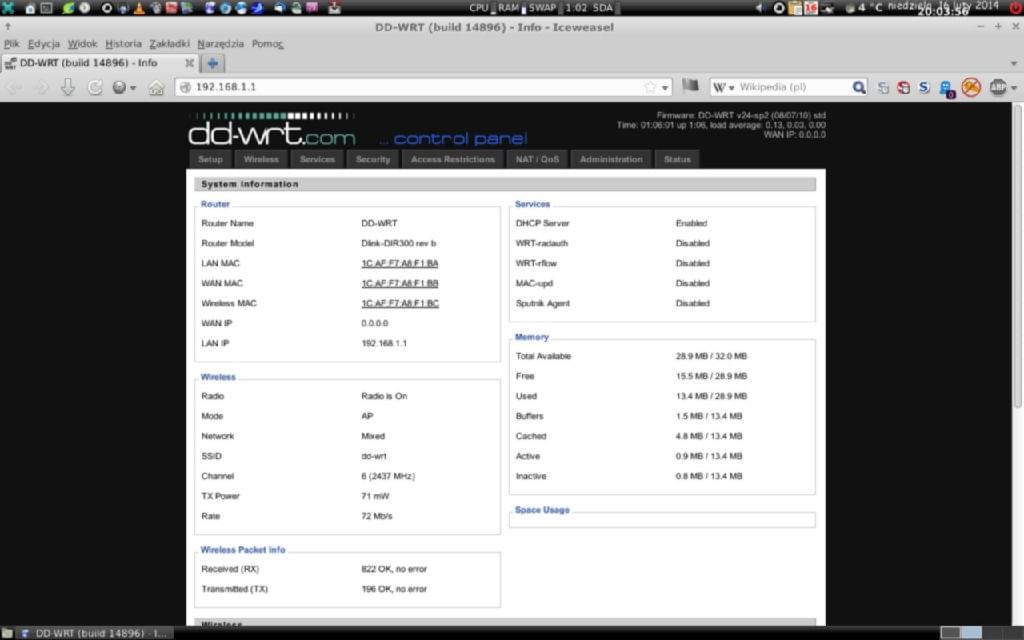Open the Widok menu

pos(82,44)
